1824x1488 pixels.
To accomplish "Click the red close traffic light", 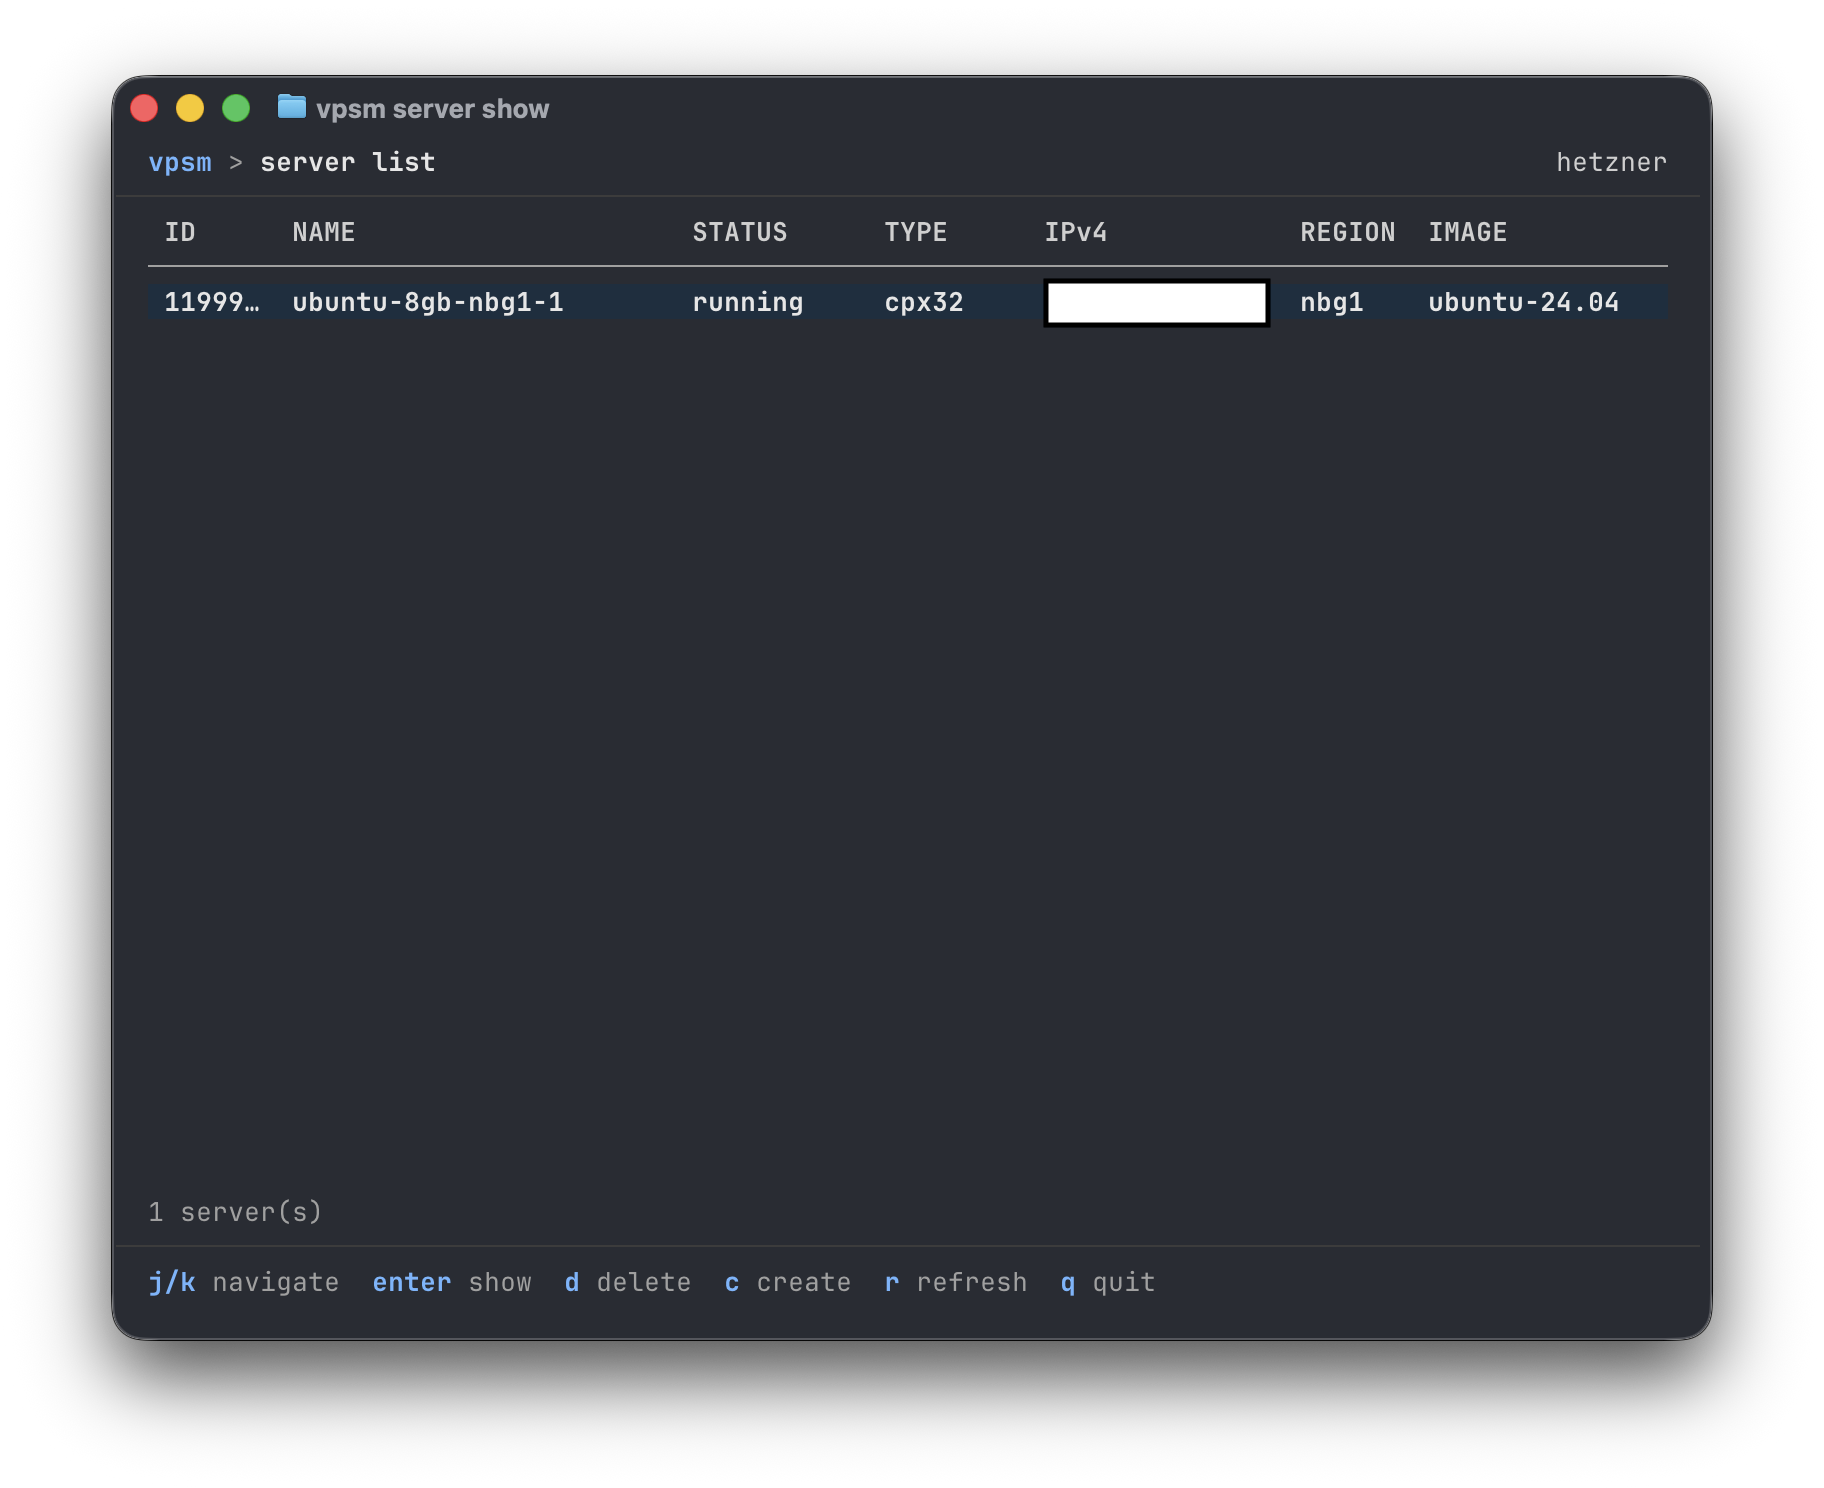I will [x=144, y=107].
